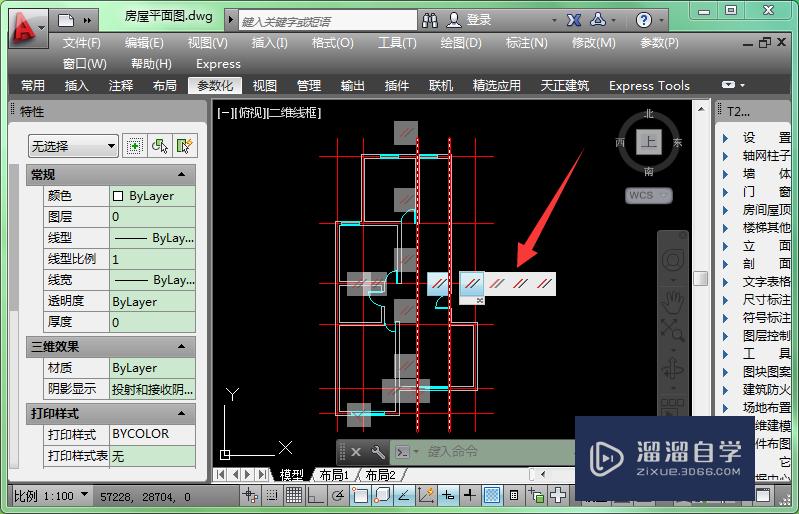
Task: Toggle 3D Object Snap in status bar
Action: pyautogui.click(x=382, y=495)
